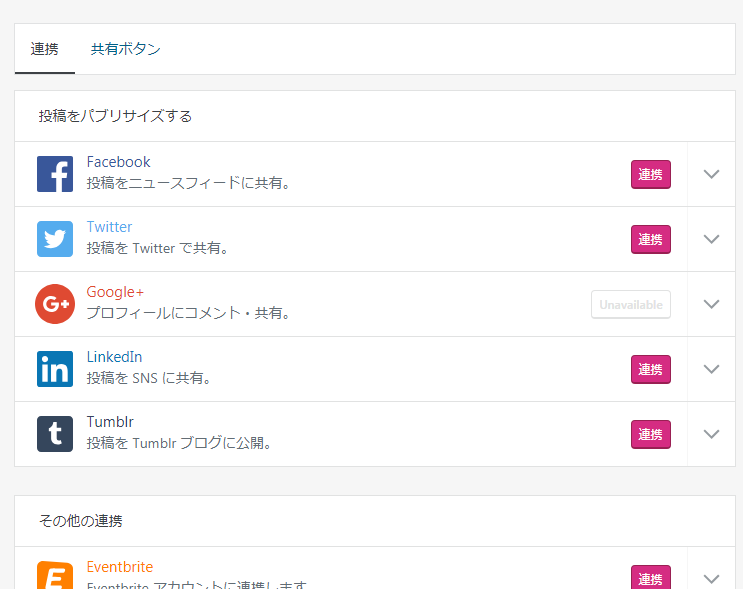Expand the Eventbrite row chevron

(x=711, y=578)
